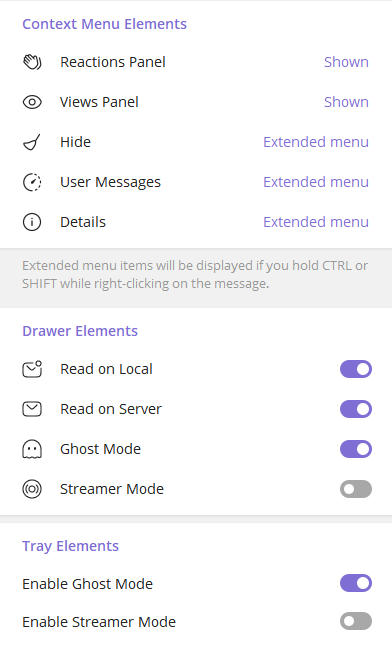Image resolution: width=392 pixels, height=646 pixels.
Task: Change Views Panel Shown setting
Action: [x=346, y=102]
